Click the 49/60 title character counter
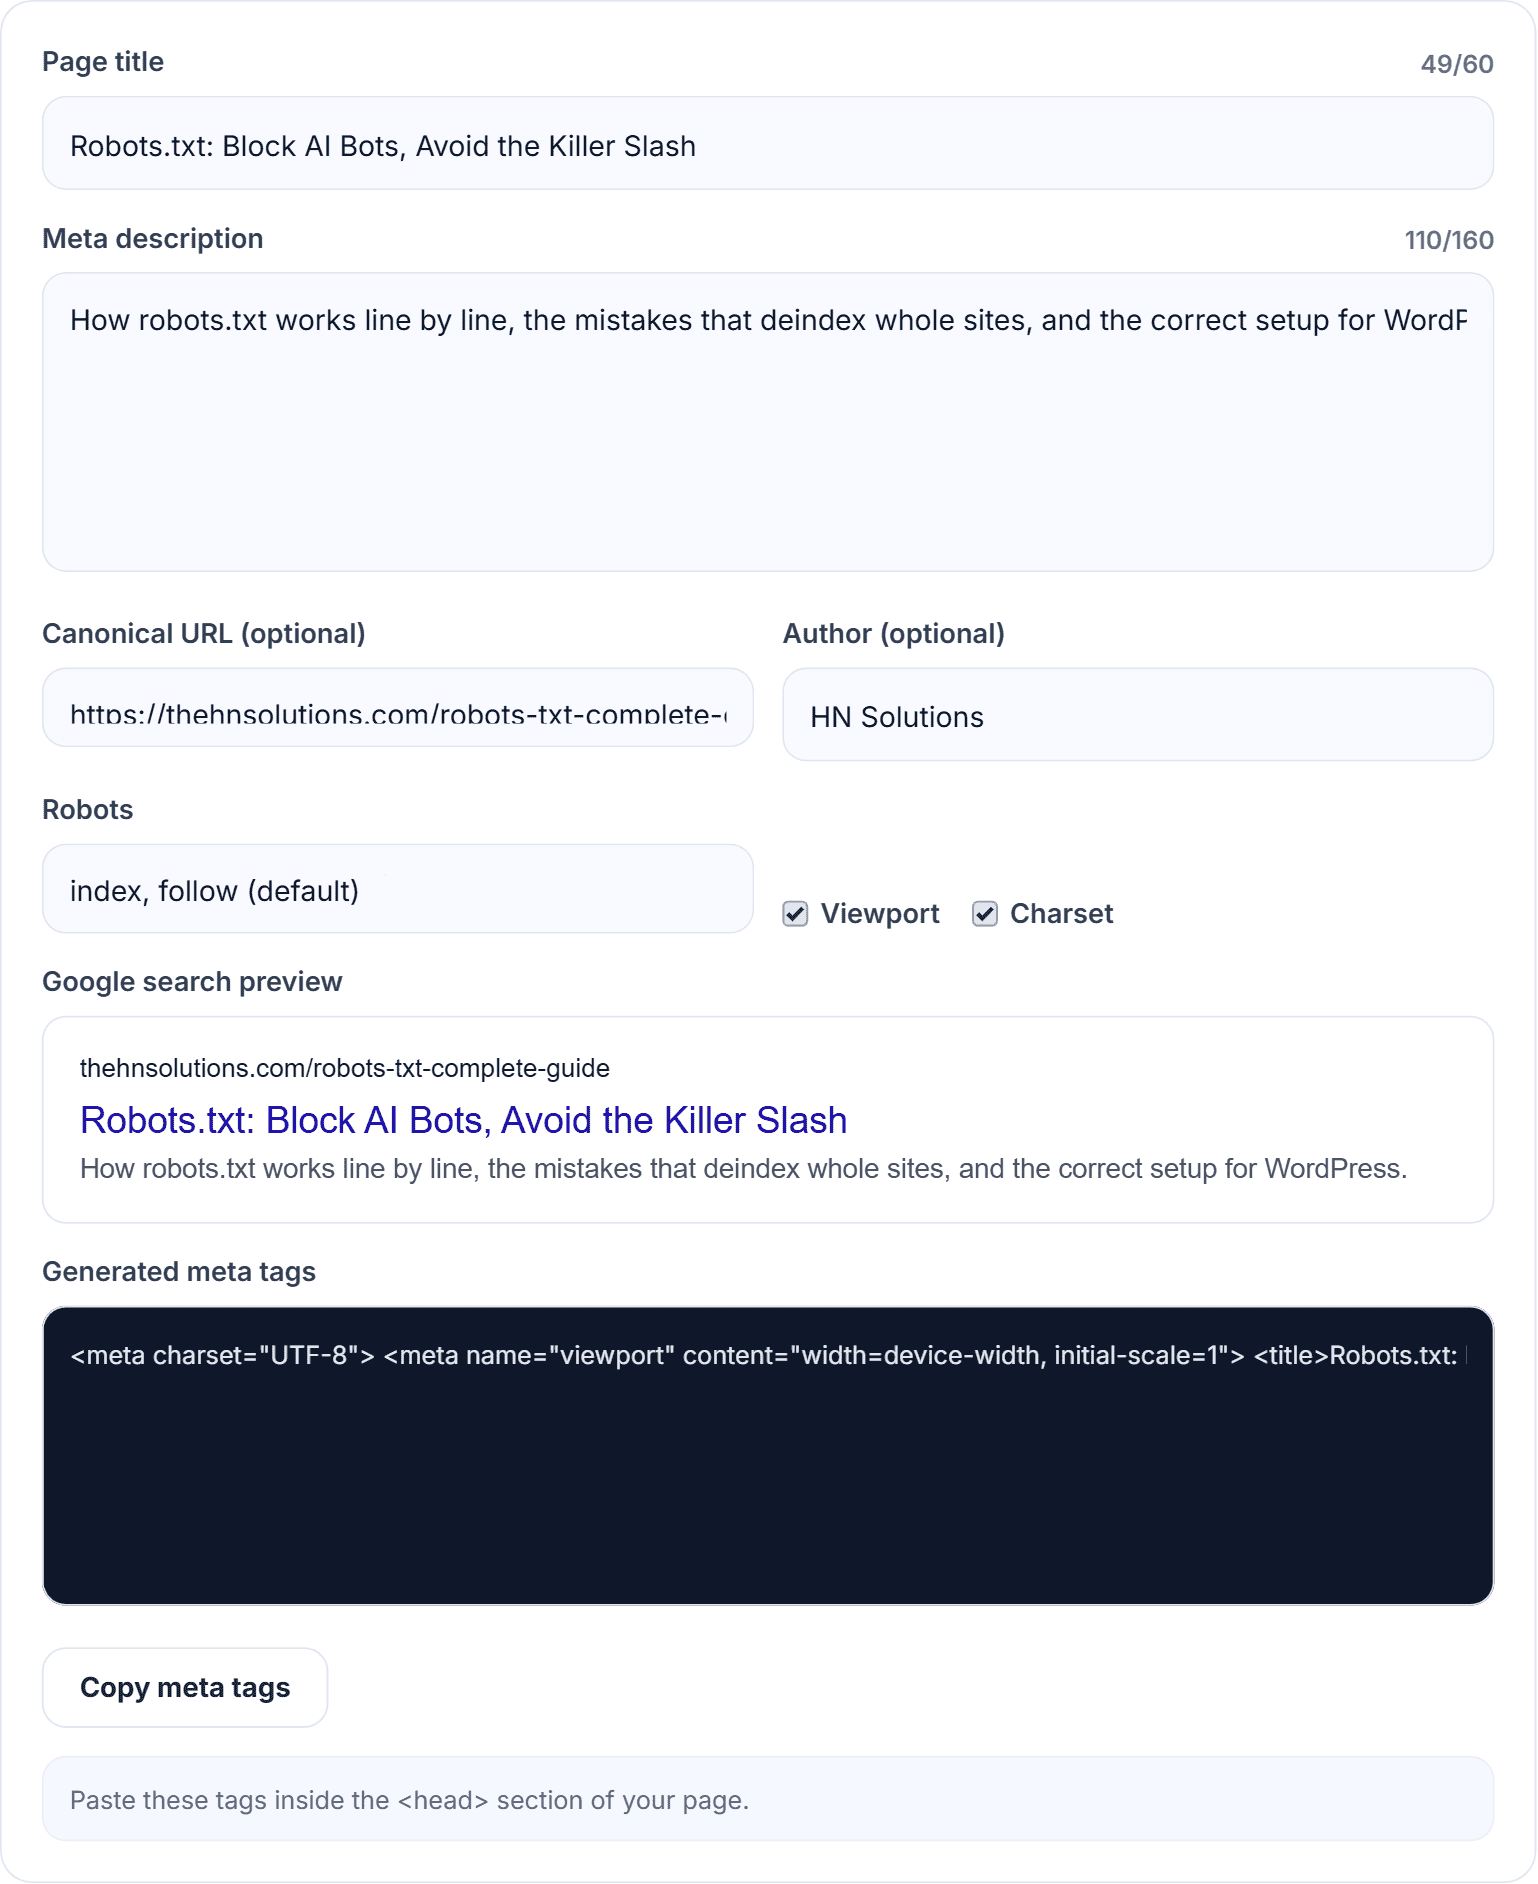This screenshot has width=1538, height=1884. coord(1457,64)
